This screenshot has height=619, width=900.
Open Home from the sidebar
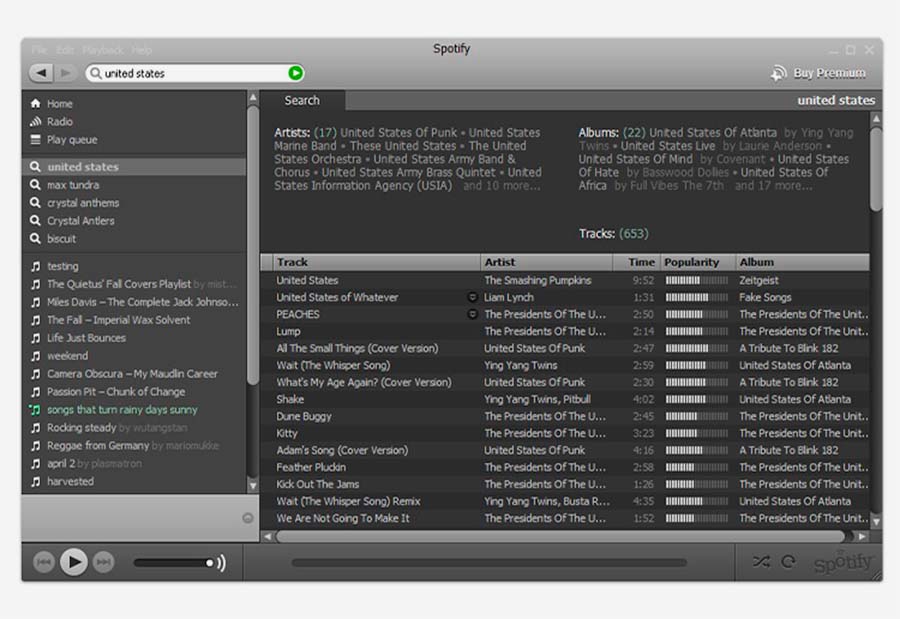(59, 104)
